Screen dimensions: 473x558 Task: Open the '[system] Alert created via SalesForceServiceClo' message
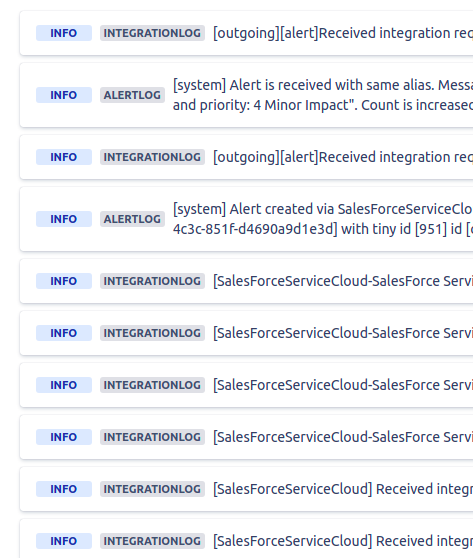[x=323, y=209]
